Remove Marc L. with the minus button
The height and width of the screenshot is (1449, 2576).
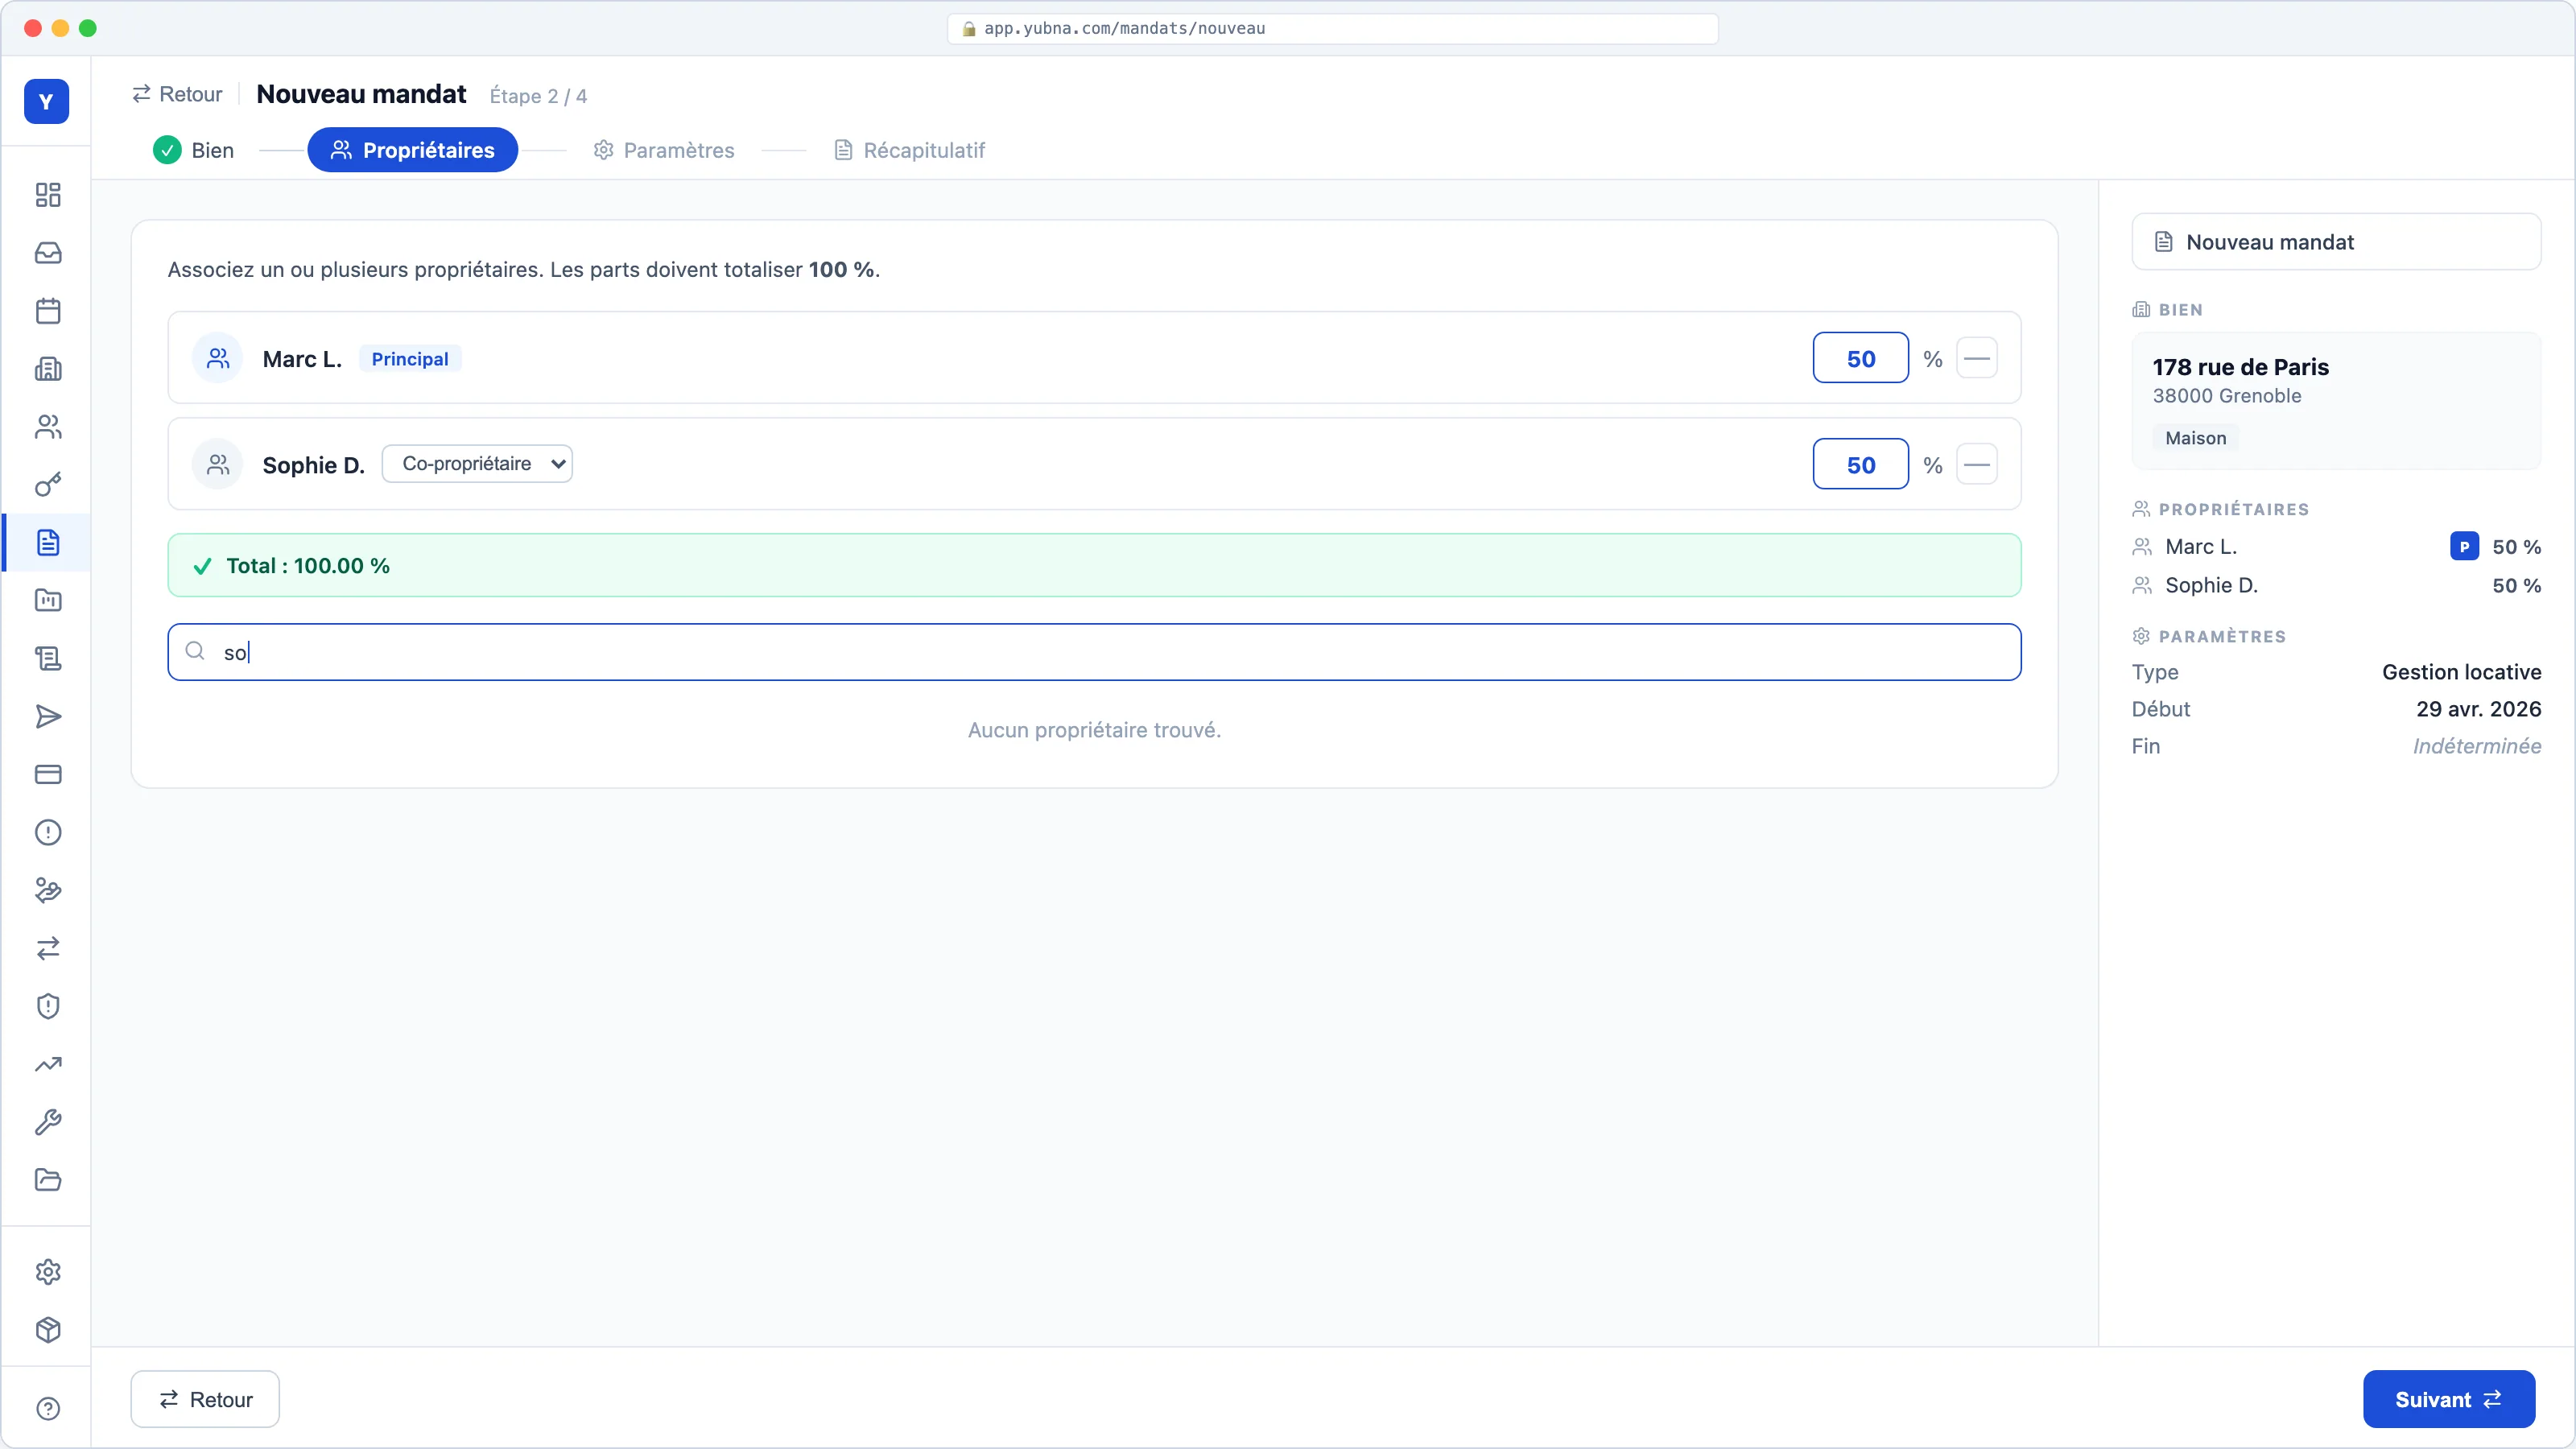pyautogui.click(x=1977, y=358)
